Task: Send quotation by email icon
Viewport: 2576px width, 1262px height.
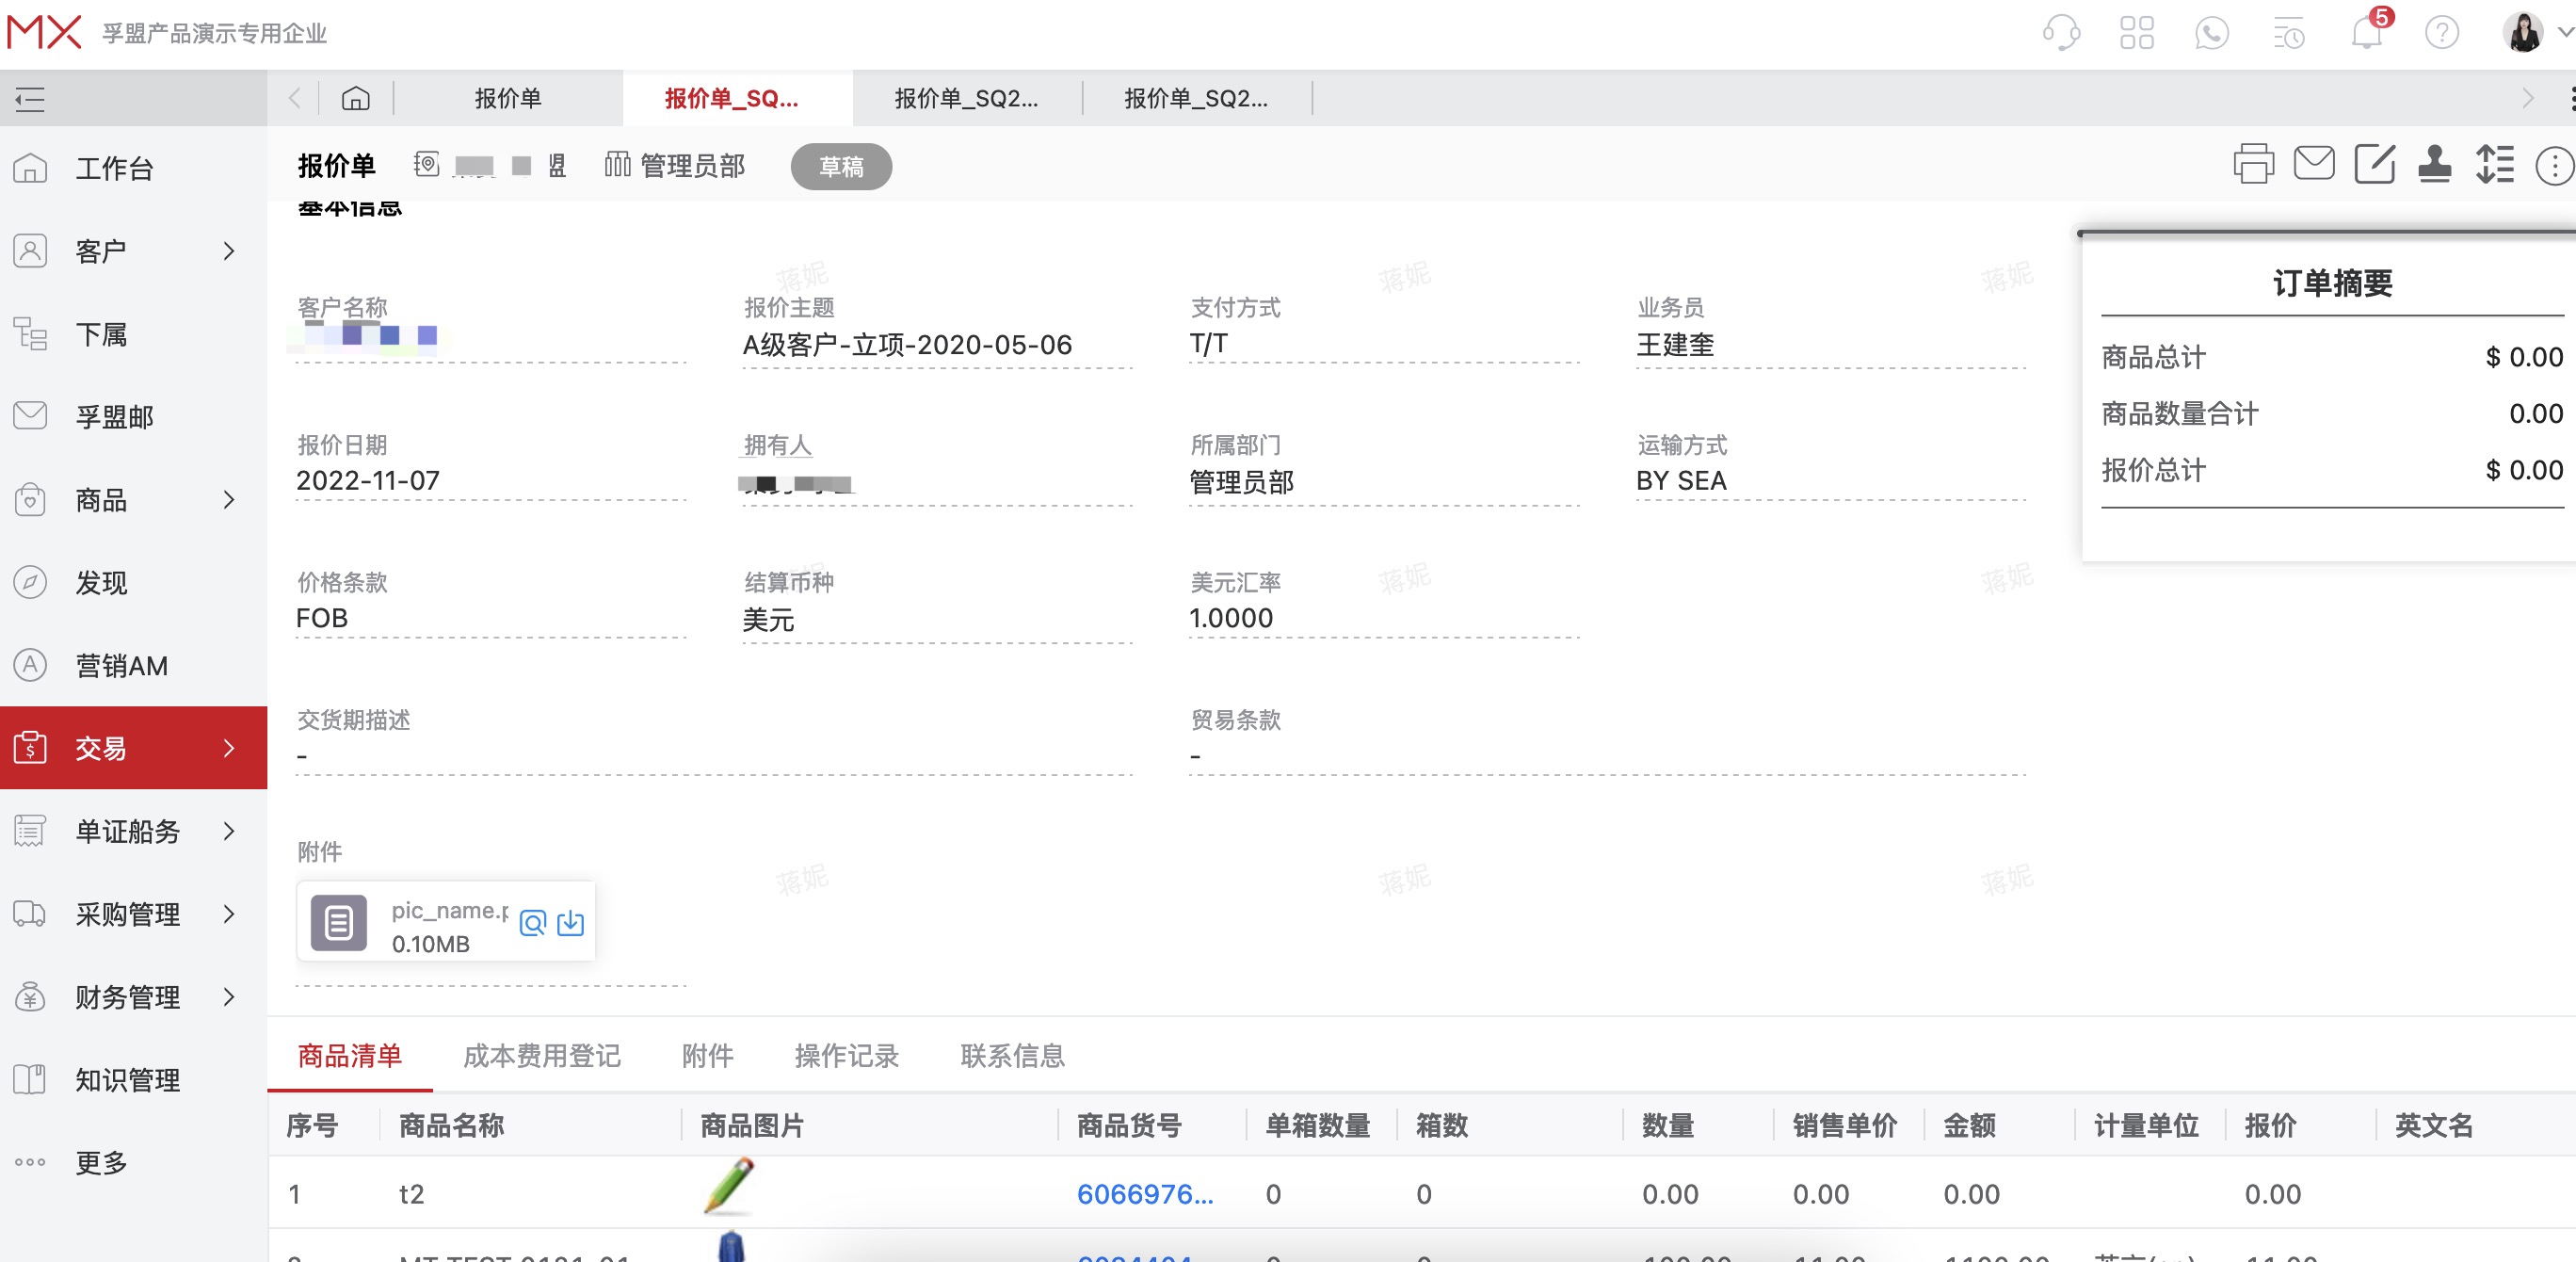Action: [x=2314, y=163]
